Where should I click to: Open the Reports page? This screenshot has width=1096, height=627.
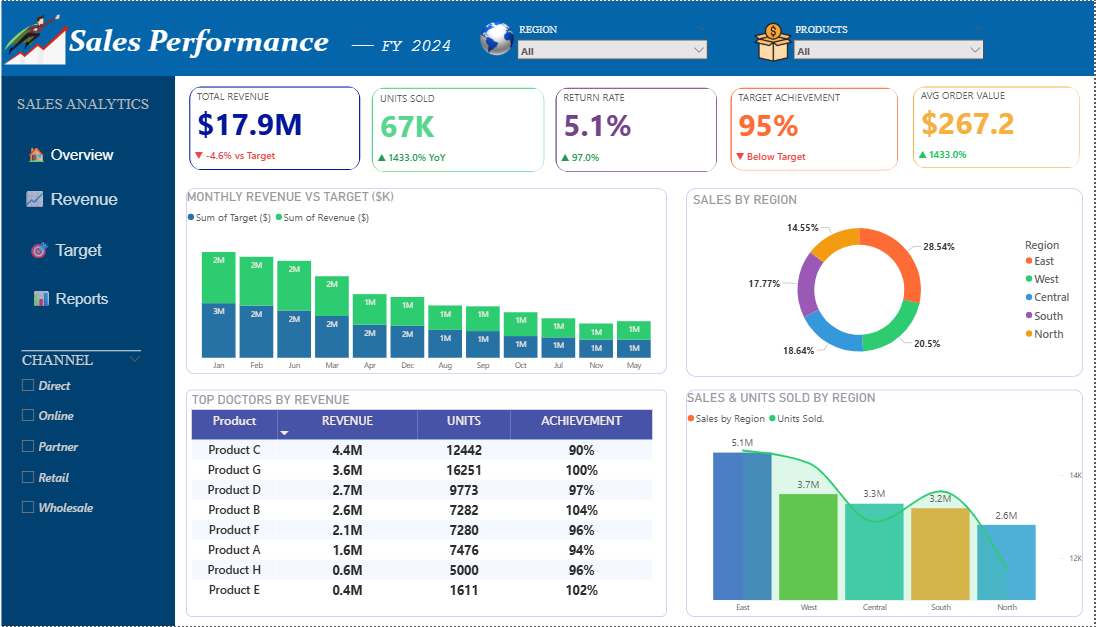tap(82, 299)
